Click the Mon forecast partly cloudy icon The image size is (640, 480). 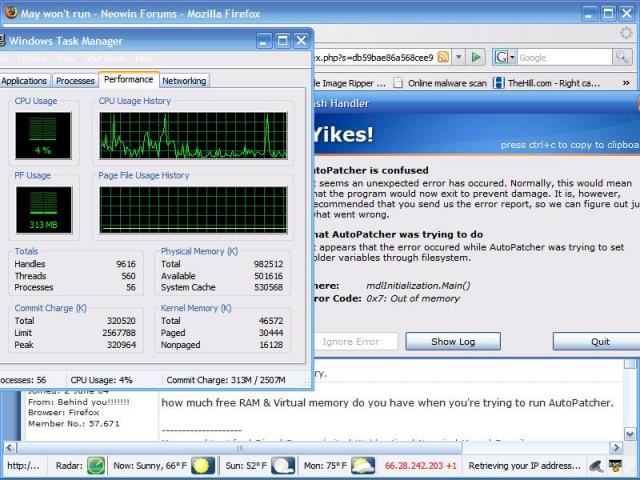coord(363,466)
